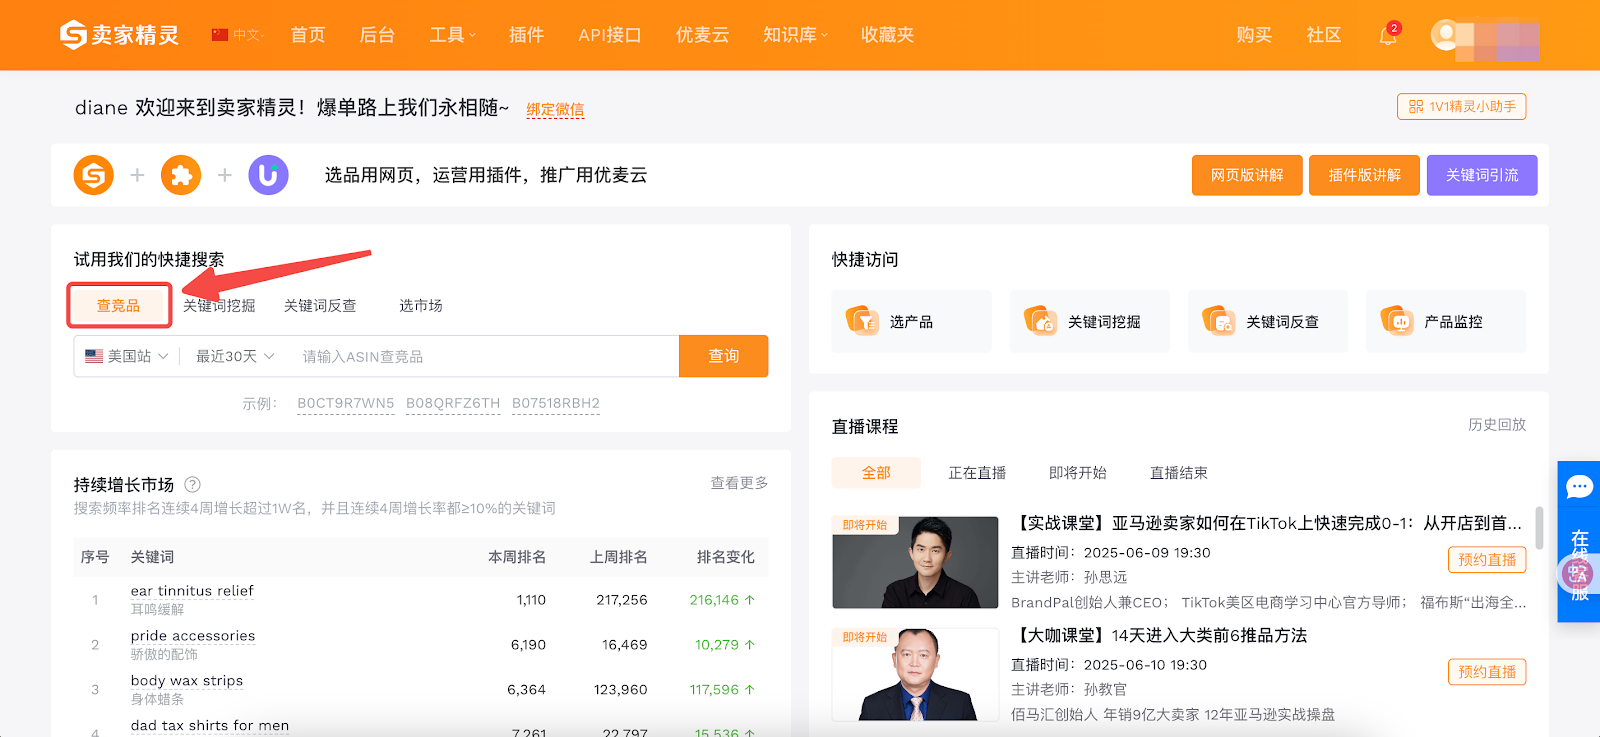This screenshot has height=737, width=1600.
Task: Open 社区 in navigation
Action: pyautogui.click(x=1323, y=35)
